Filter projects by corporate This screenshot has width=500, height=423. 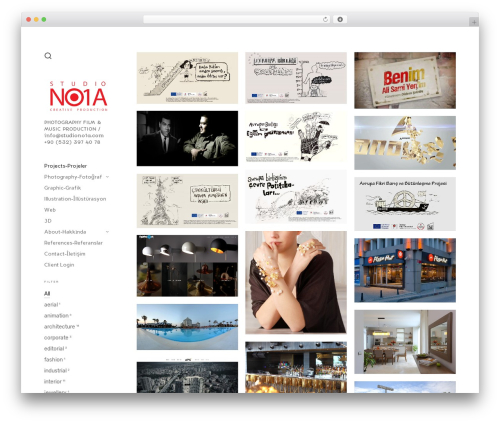pos(56,338)
